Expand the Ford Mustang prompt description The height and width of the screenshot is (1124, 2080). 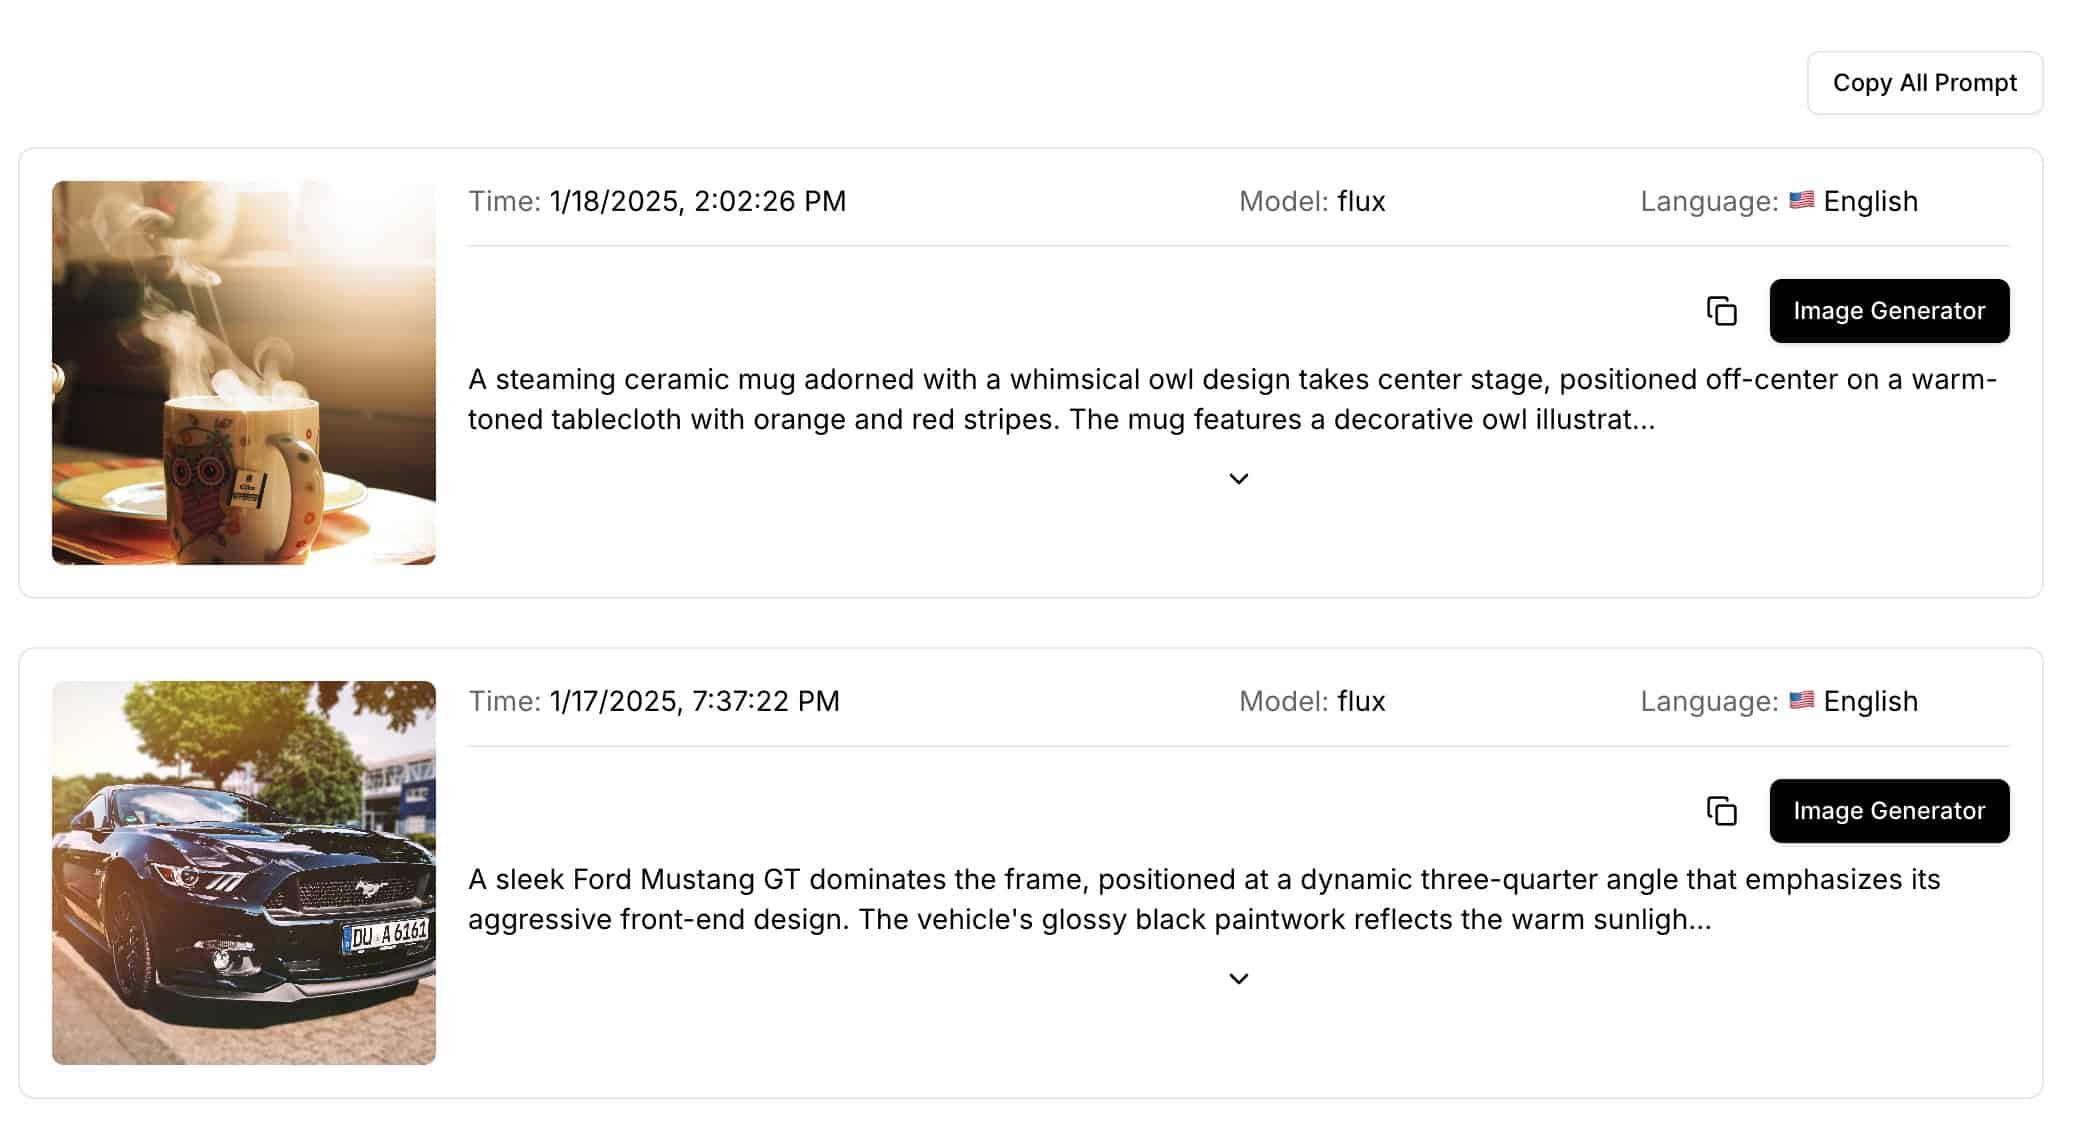[x=1238, y=979]
